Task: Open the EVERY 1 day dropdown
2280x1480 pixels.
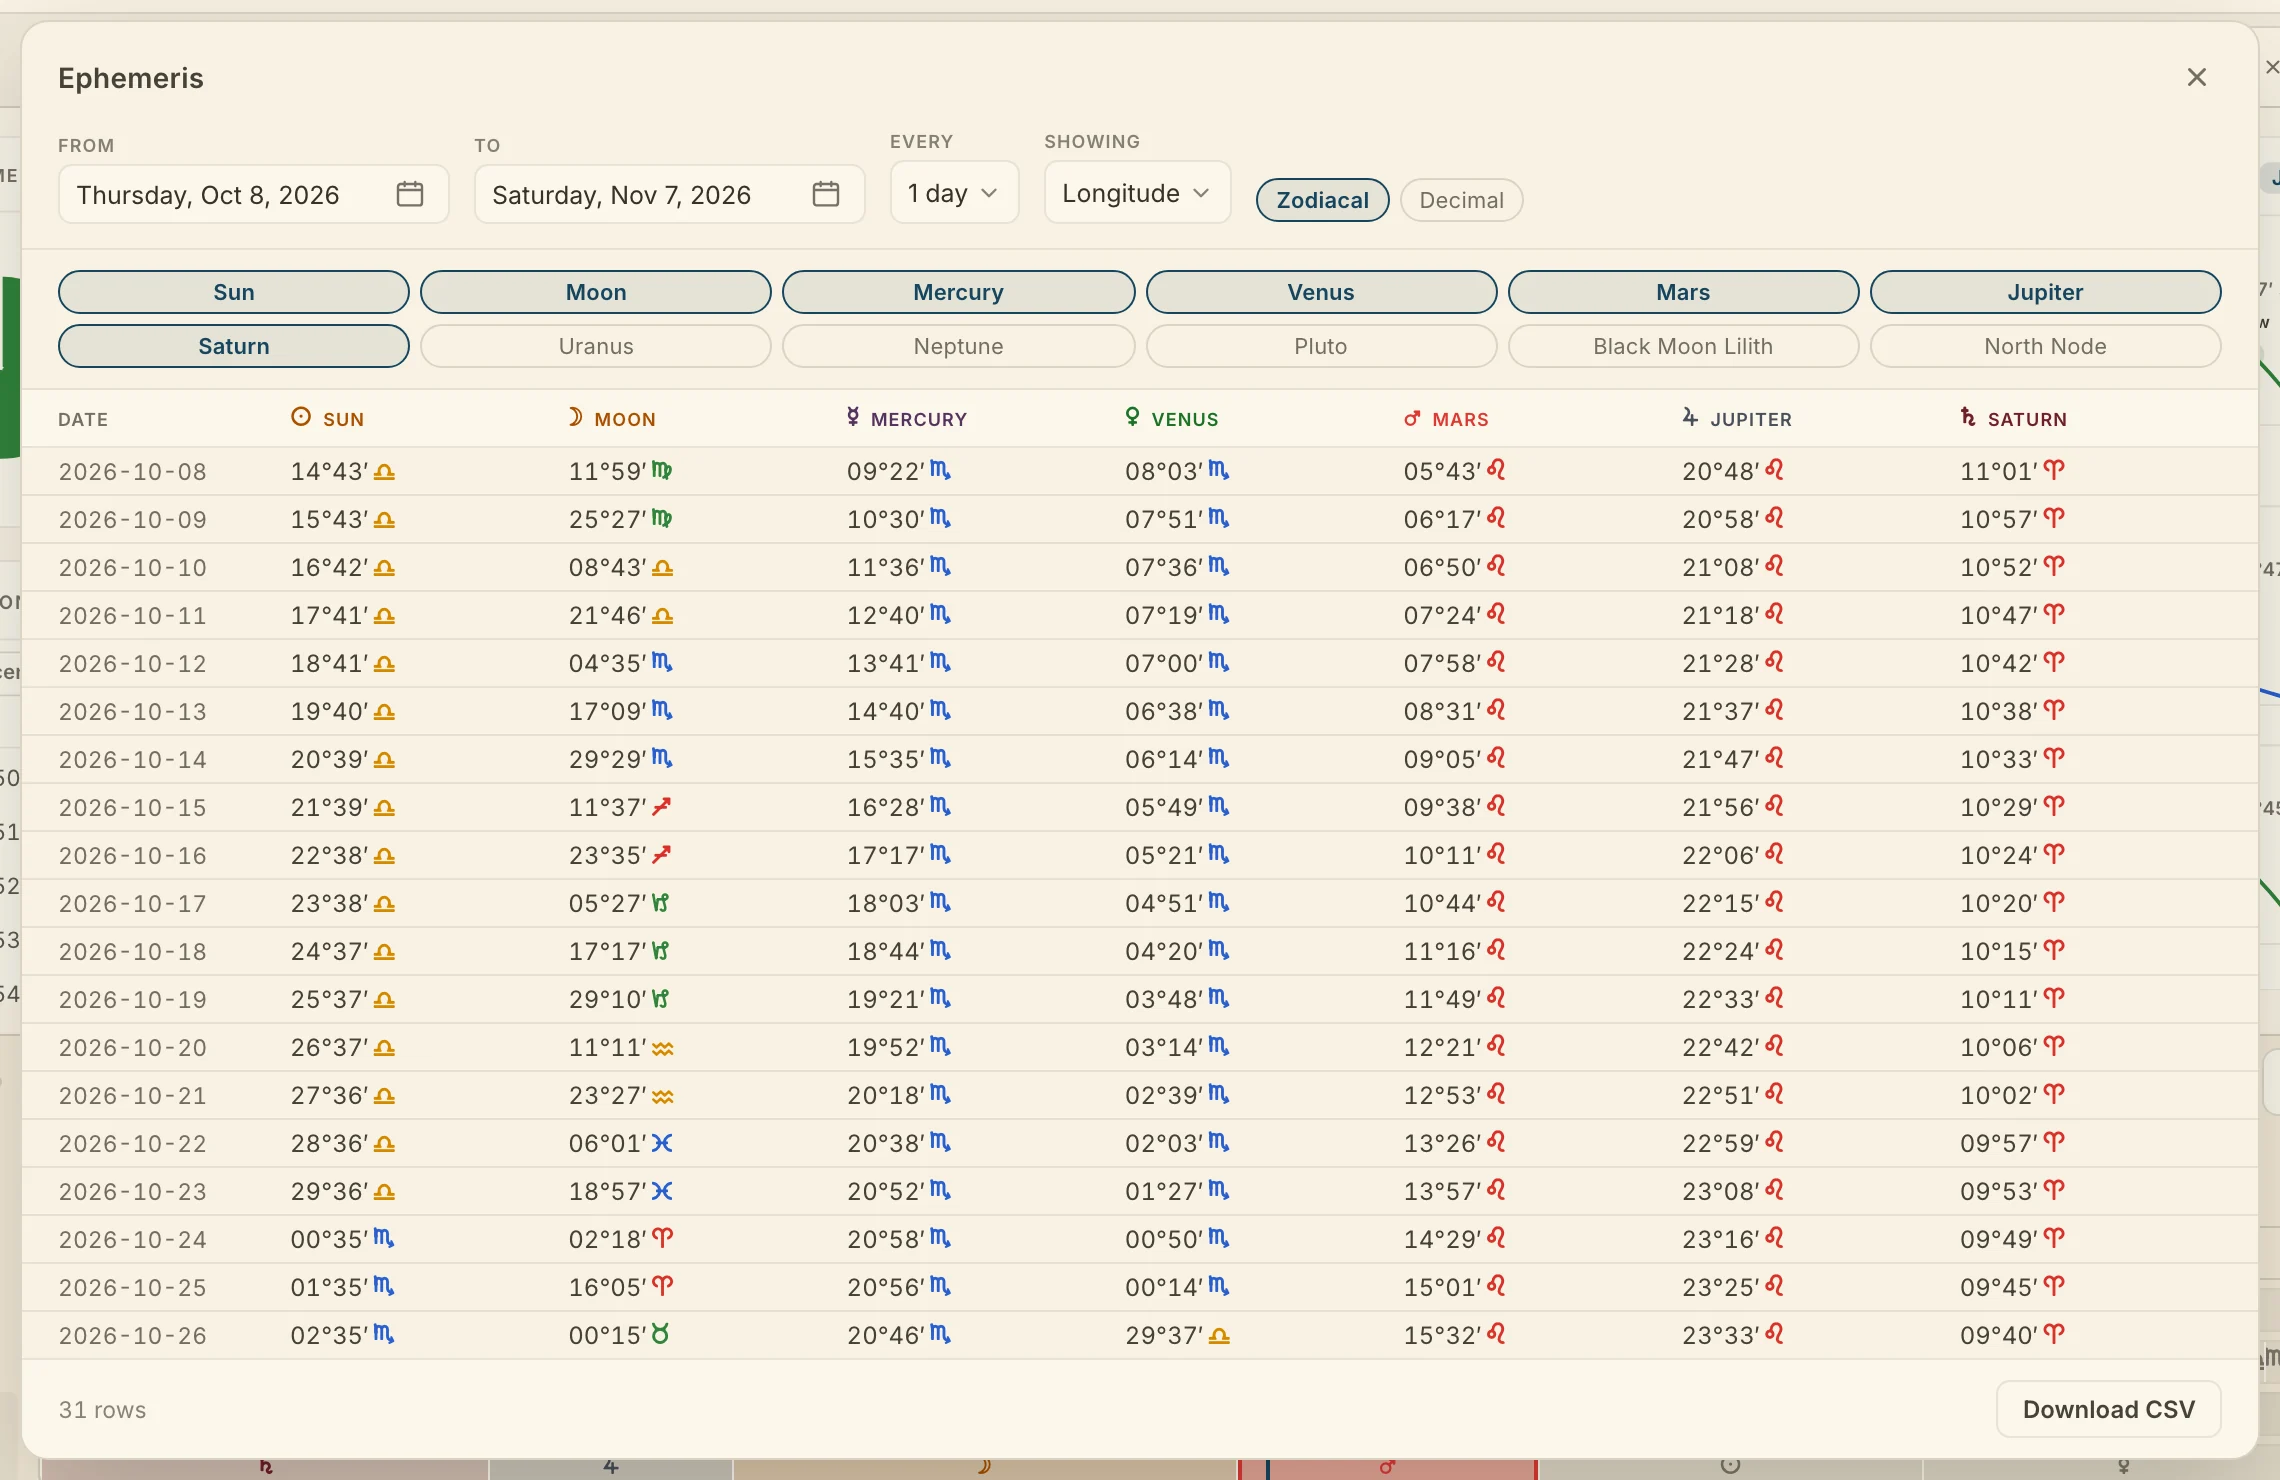Action: (954, 192)
